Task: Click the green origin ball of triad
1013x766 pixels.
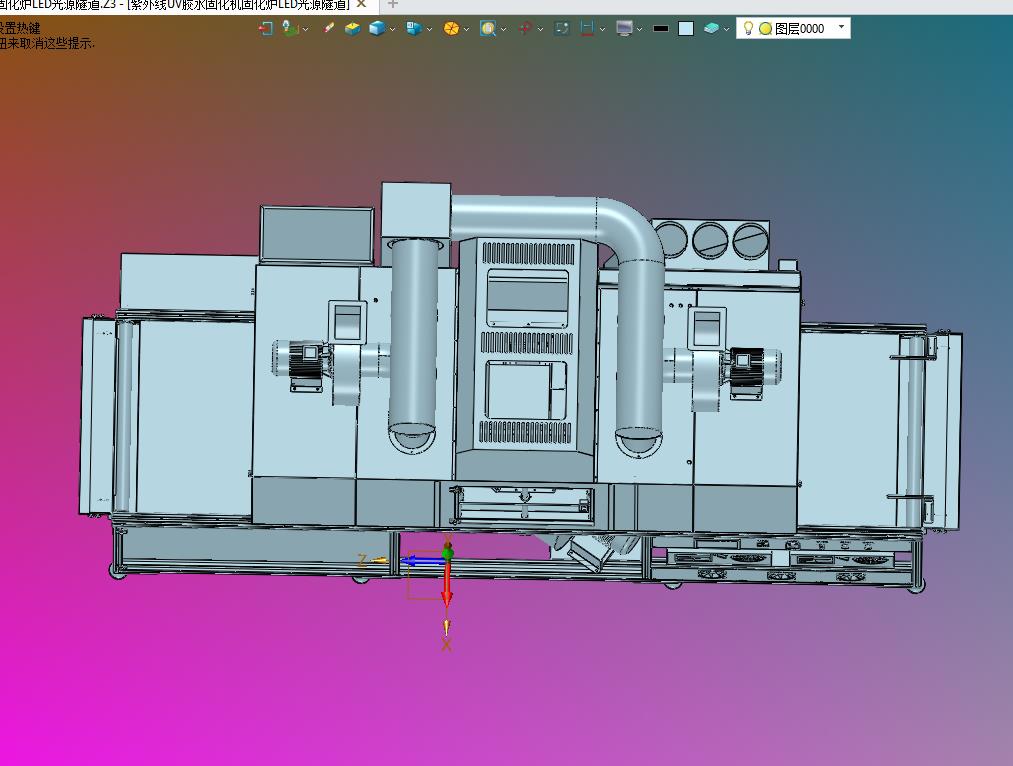Action: point(448,552)
